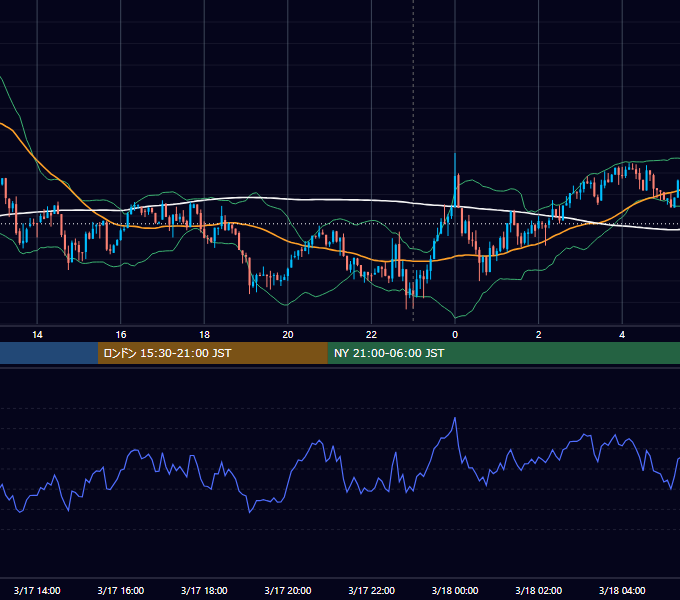680x600 pixels.
Task: Click the hour label 2 on the time axis
Action: pos(539,335)
